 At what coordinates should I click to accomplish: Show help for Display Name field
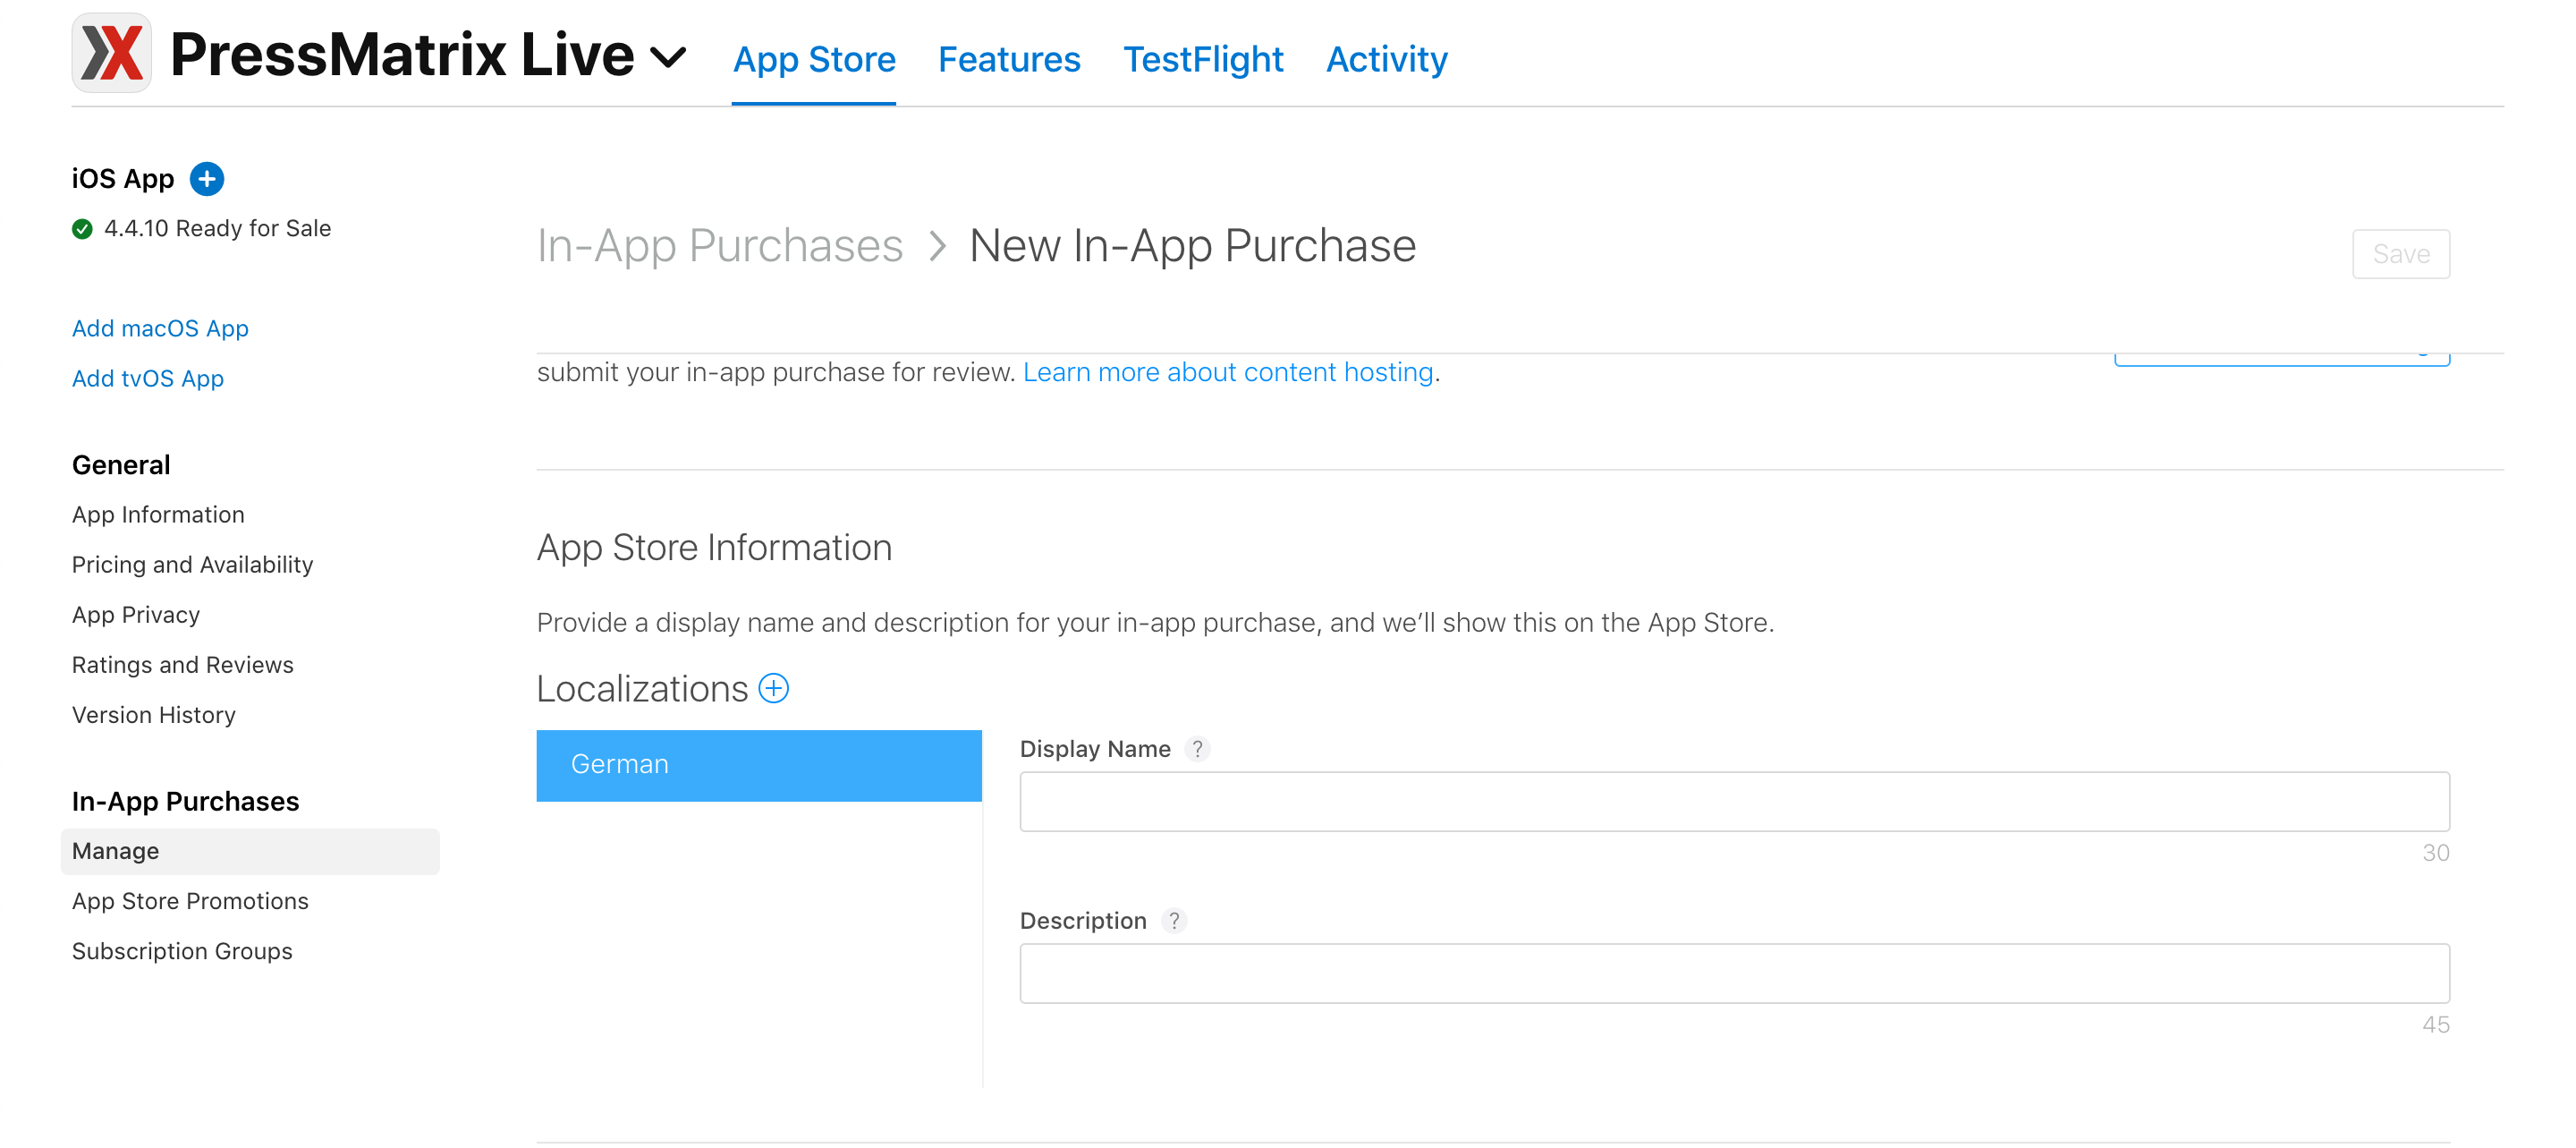click(x=1197, y=749)
